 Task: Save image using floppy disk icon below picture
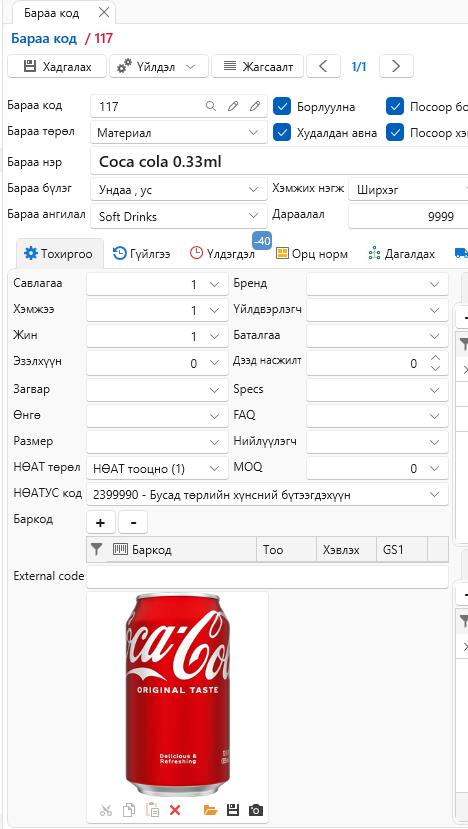pyautogui.click(x=233, y=809)
